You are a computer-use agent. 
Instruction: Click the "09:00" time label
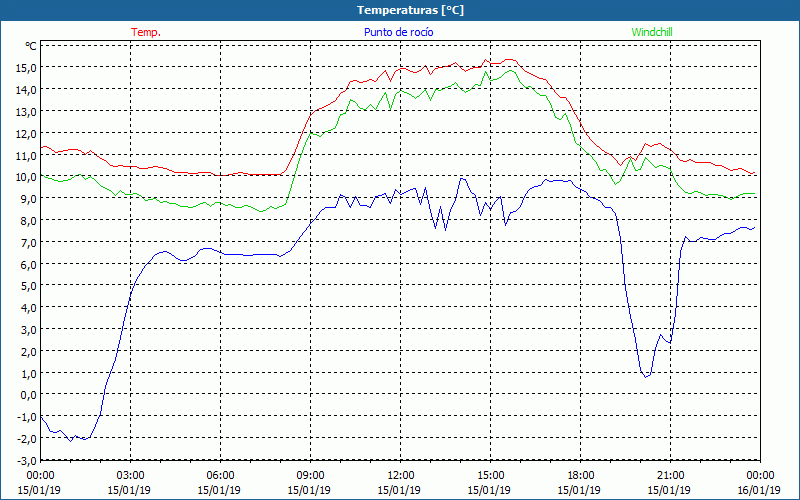(x=309, y=476)
